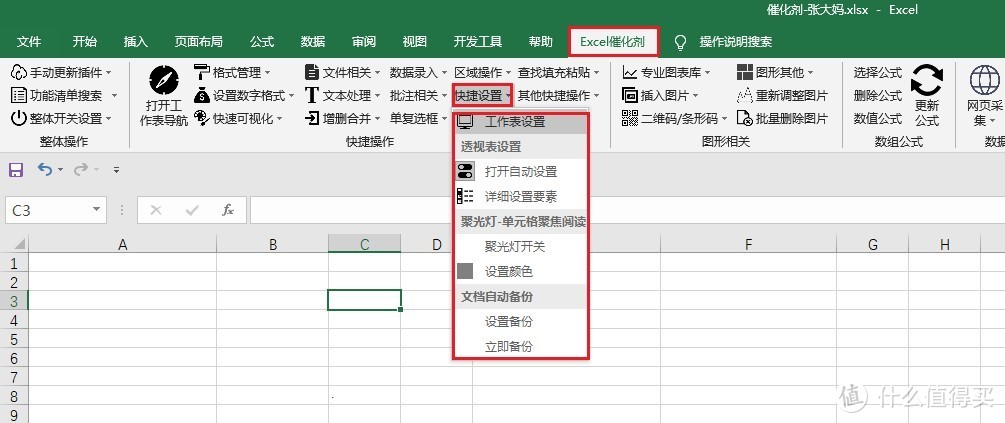Open the 文件 tab
Image resolution: width=1005 pixels, height=423 pixels.
tap(29, 42)
